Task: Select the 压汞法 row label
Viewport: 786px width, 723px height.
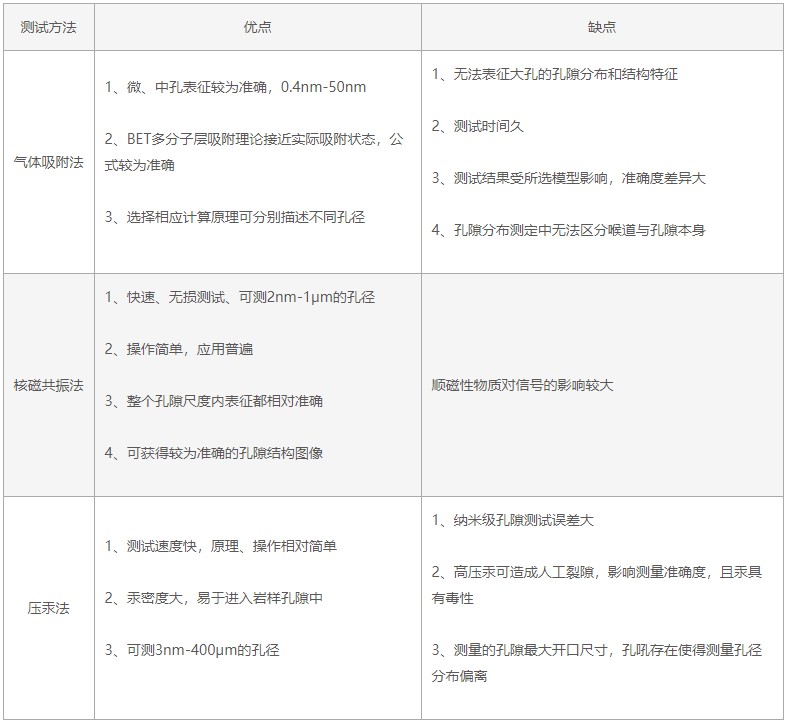Action: [47, 608]
